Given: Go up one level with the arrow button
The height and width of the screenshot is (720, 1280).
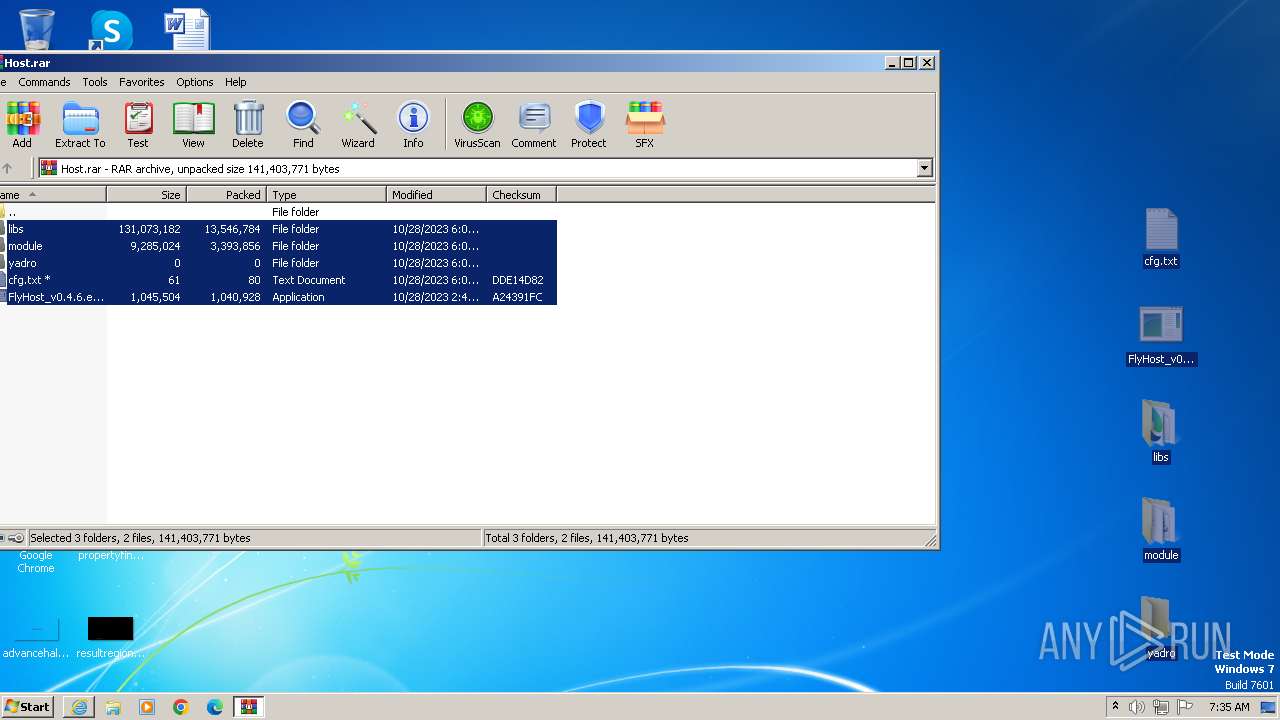Looking at the screenshot, I should (8, 169).
